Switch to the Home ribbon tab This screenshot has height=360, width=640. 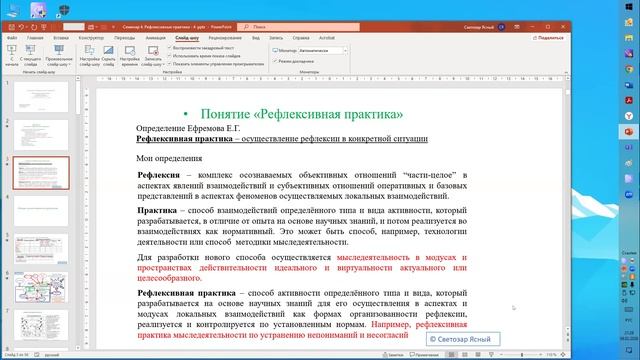click(35, 38)
